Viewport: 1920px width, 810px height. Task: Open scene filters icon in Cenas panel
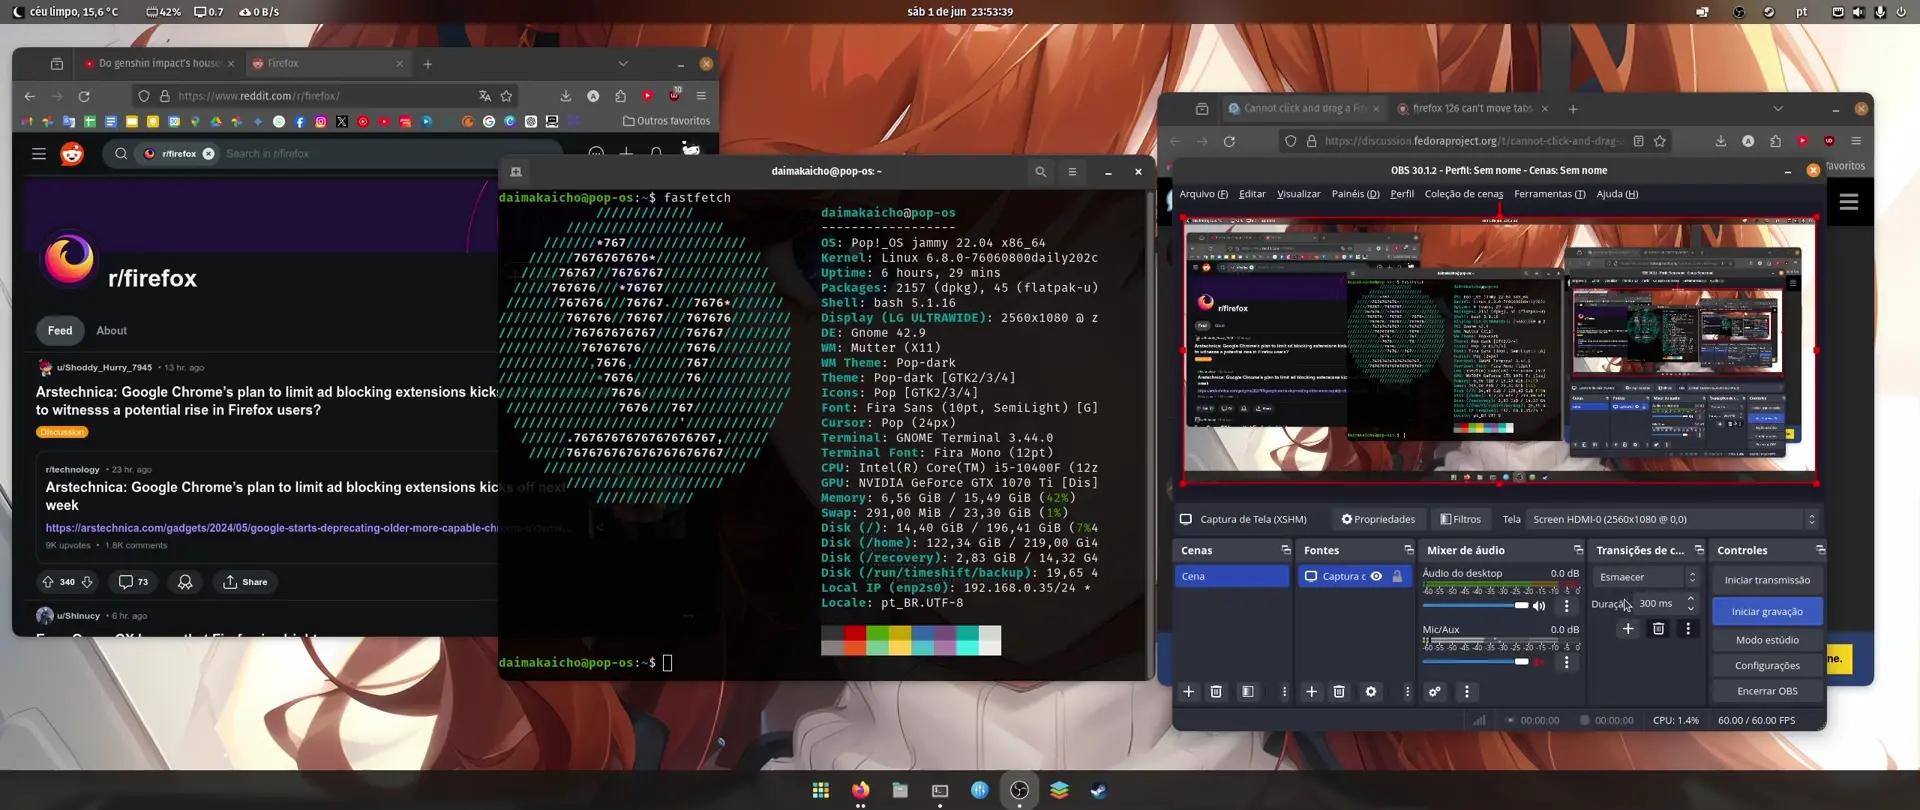pos(1248,692)
